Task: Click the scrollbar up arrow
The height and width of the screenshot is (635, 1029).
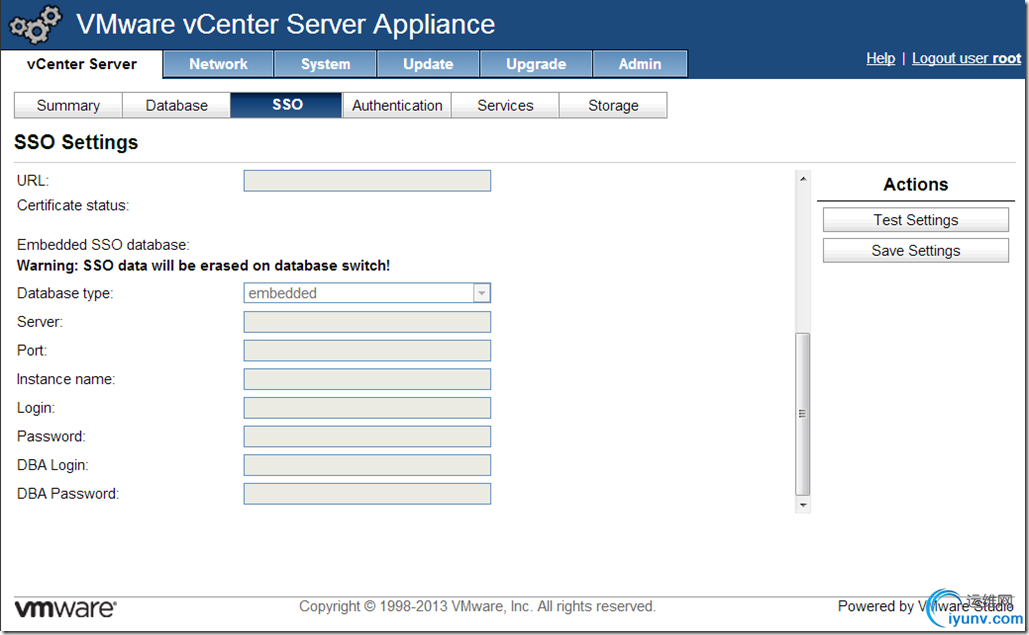Action: pos(803,178)
